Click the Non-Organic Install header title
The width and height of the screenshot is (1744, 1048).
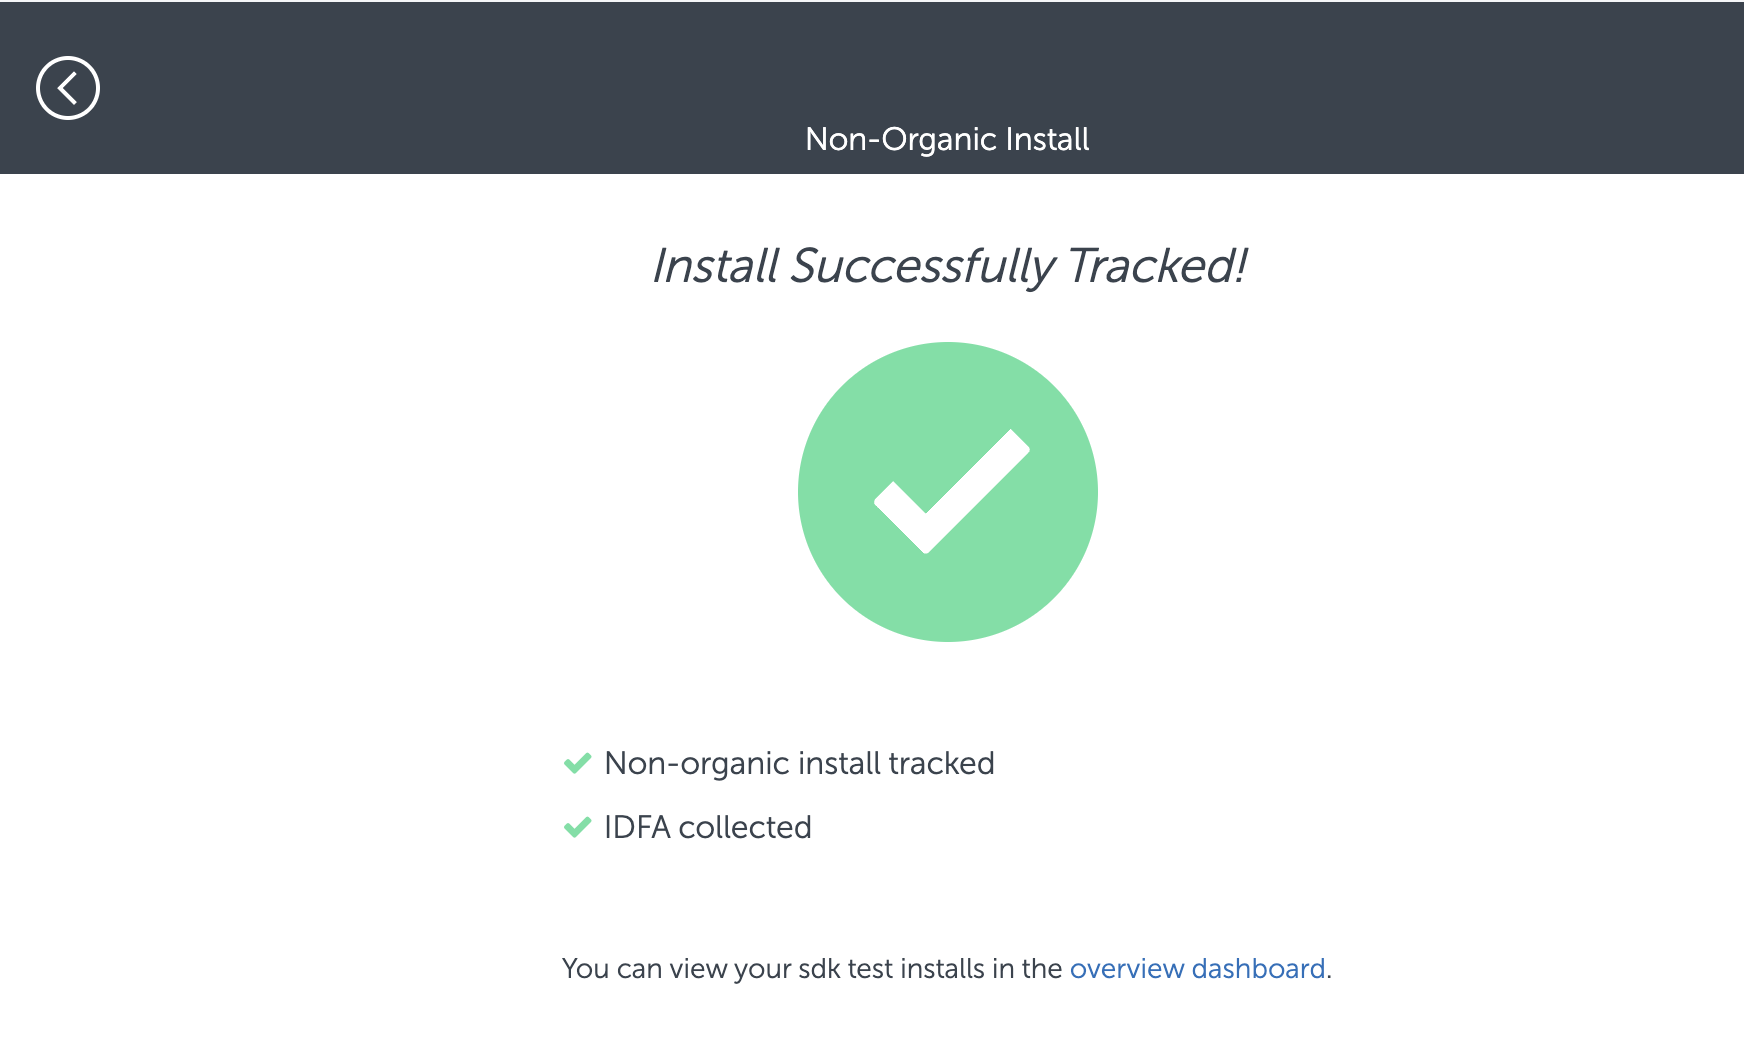[x=947, y=139]
